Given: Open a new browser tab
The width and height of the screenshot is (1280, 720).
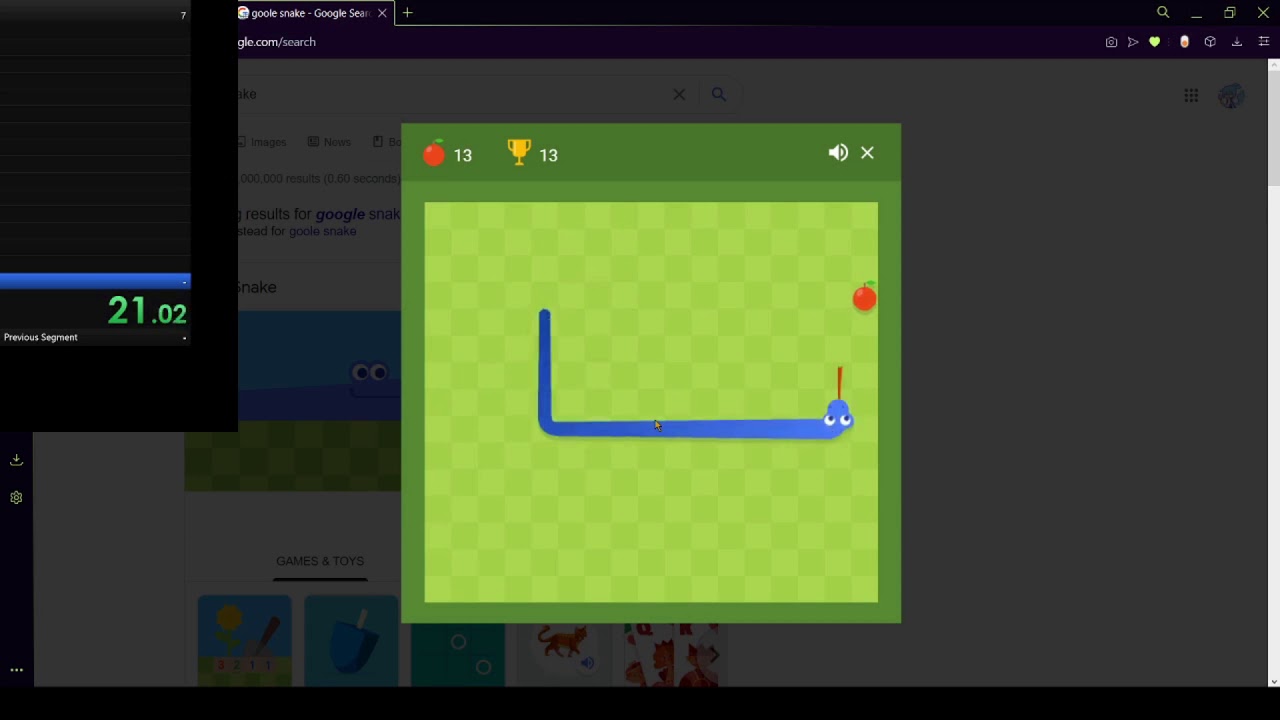Looking at the screenshot, I should 407,13.
